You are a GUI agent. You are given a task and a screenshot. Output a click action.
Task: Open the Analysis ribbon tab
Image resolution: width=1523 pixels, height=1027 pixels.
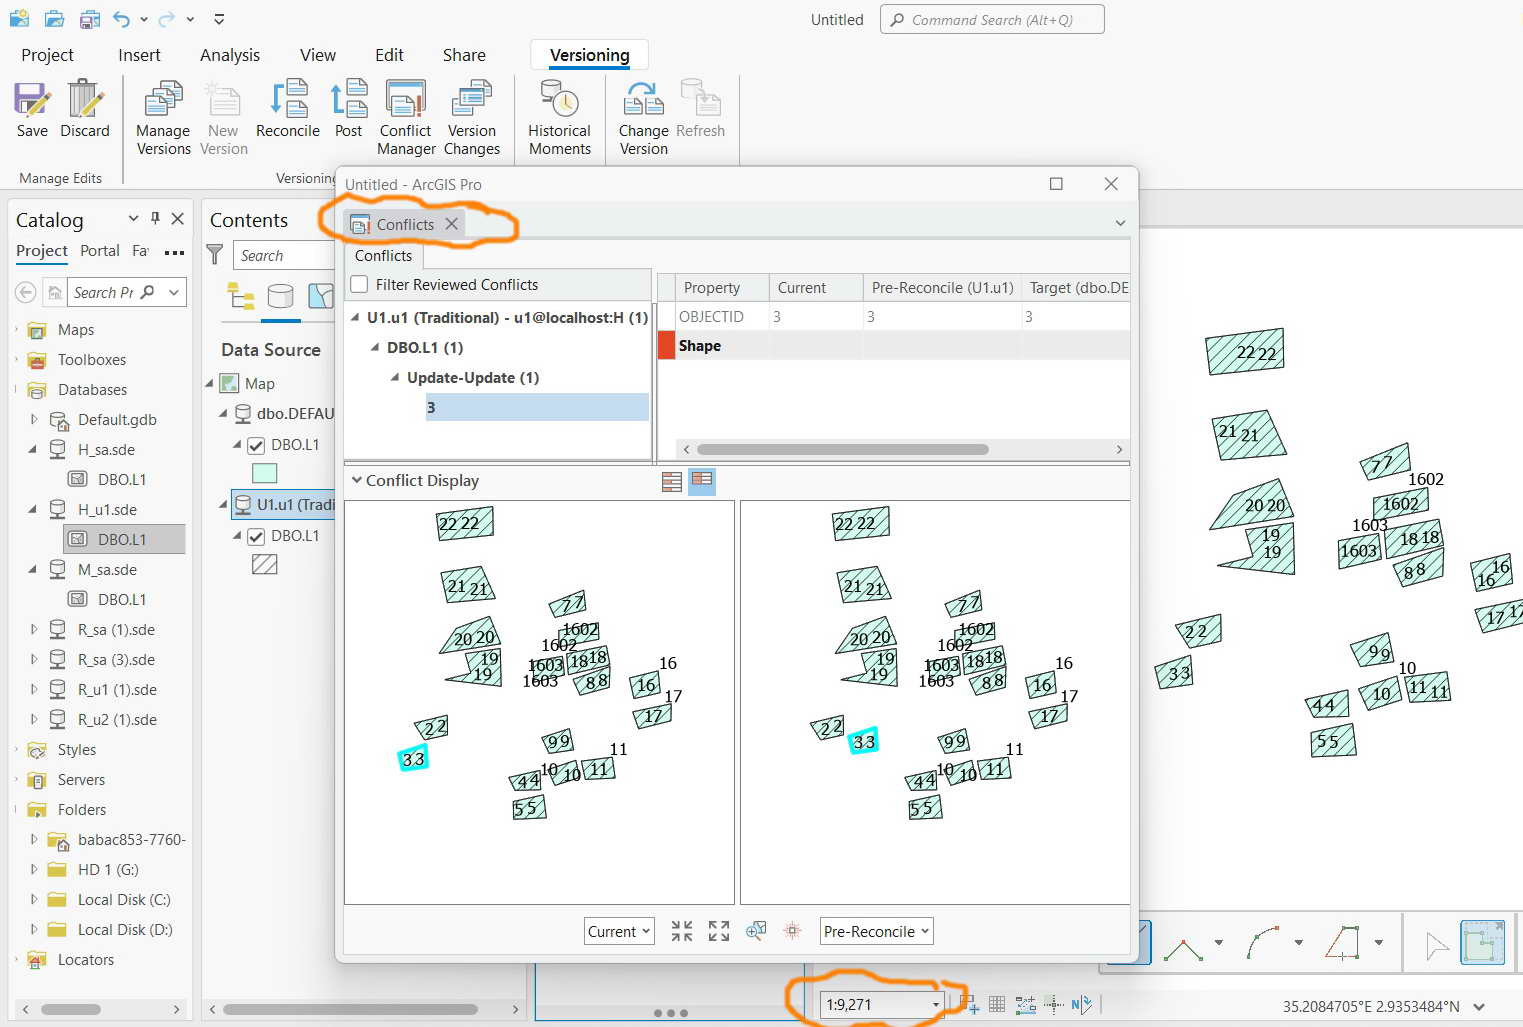pos(230,55)
